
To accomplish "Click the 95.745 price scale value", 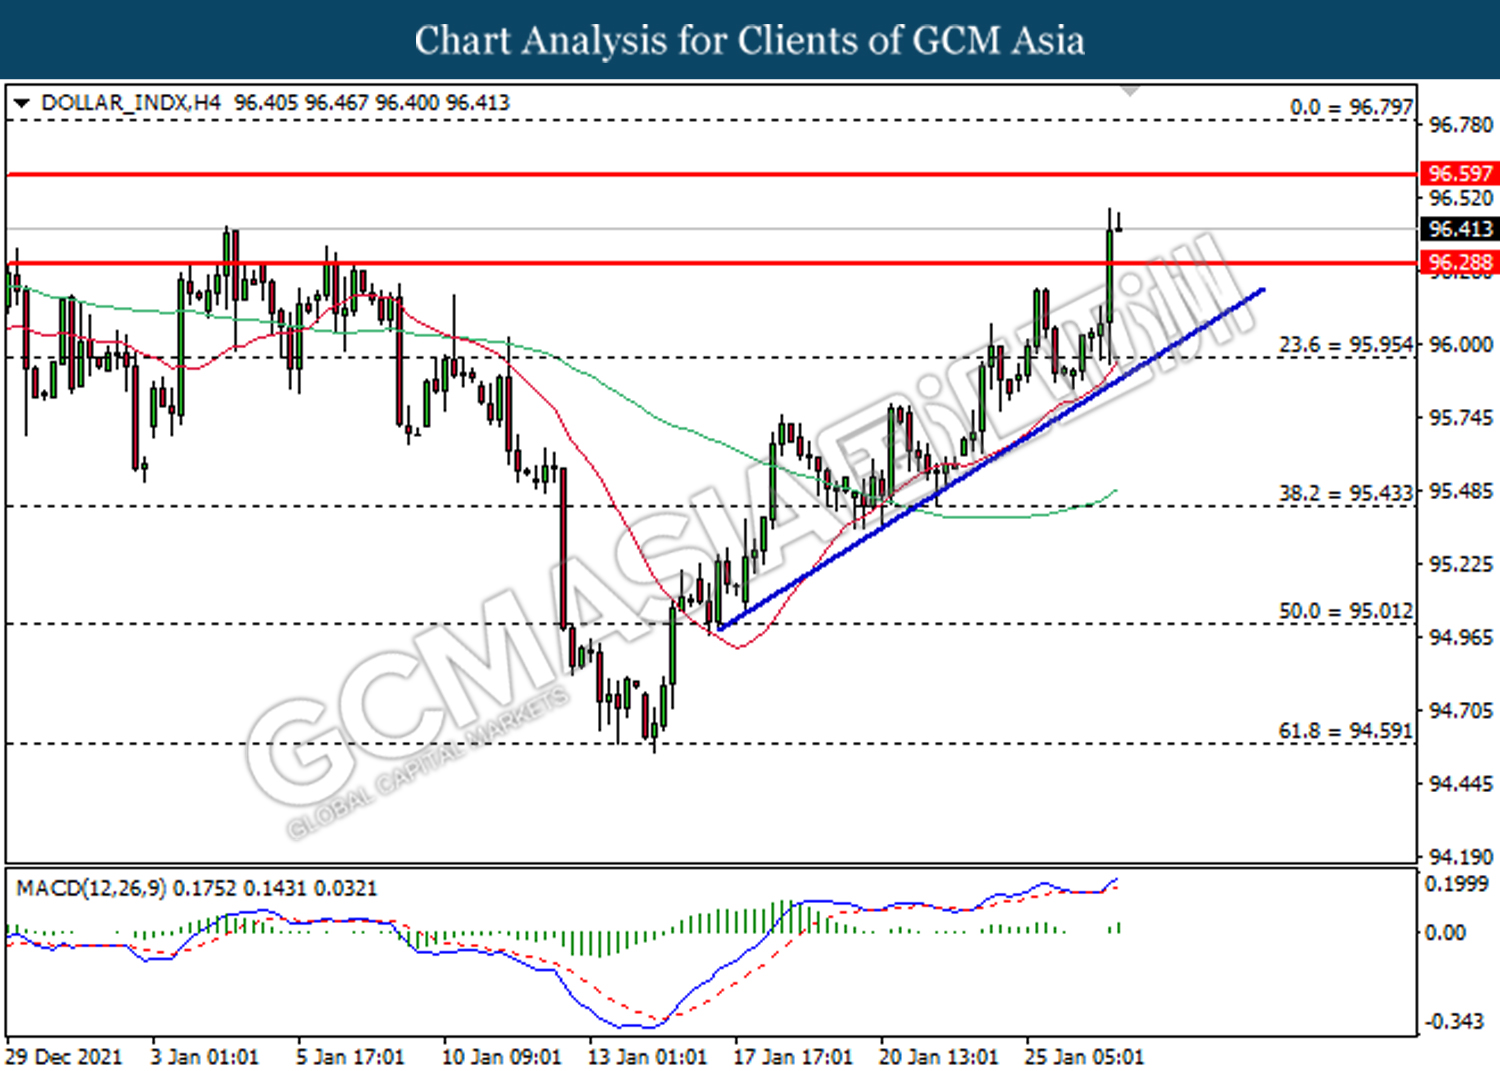I will click(x=1460, y=418).
